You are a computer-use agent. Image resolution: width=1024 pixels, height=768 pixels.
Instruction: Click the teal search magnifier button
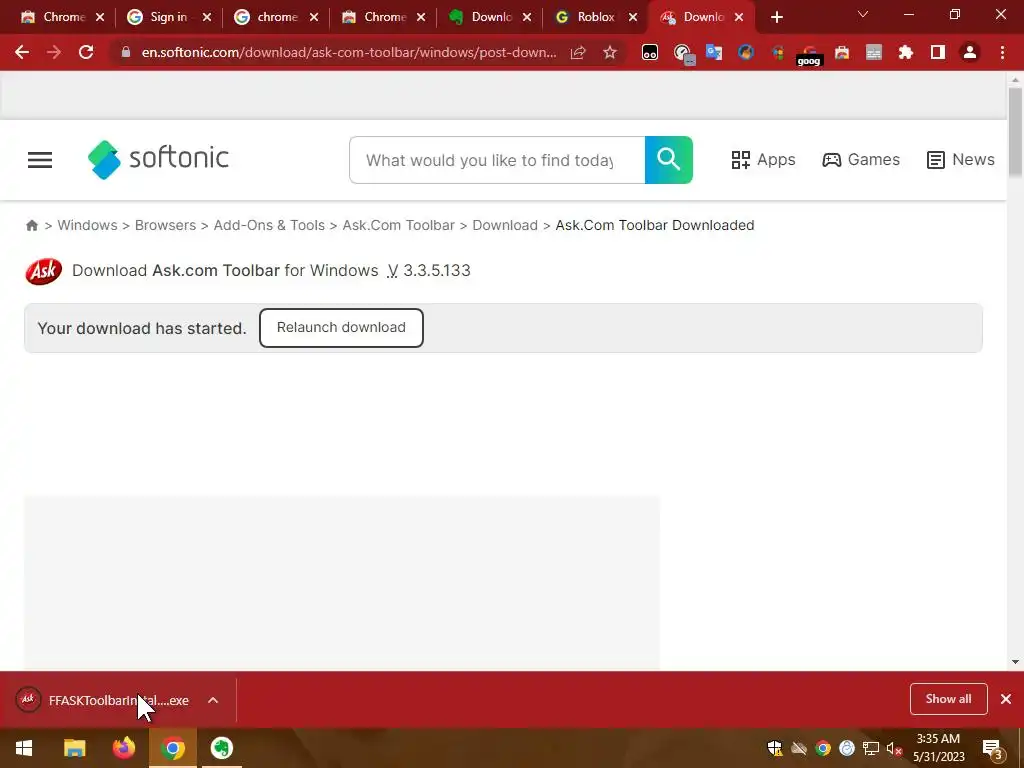[669, 160]
